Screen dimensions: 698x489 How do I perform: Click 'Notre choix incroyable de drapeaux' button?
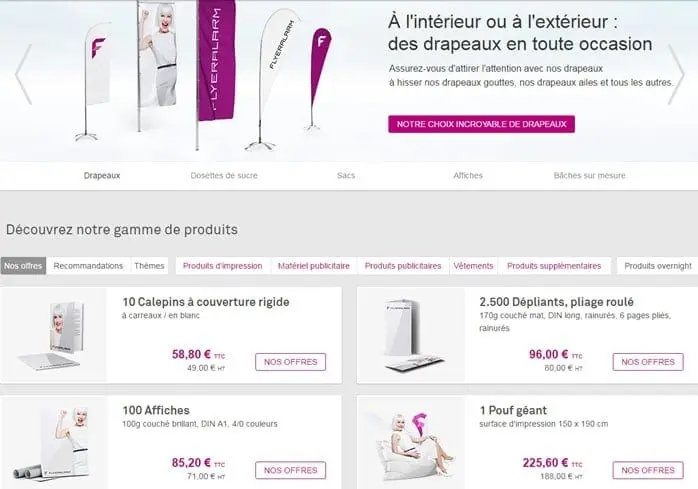[x=481, y=124]
